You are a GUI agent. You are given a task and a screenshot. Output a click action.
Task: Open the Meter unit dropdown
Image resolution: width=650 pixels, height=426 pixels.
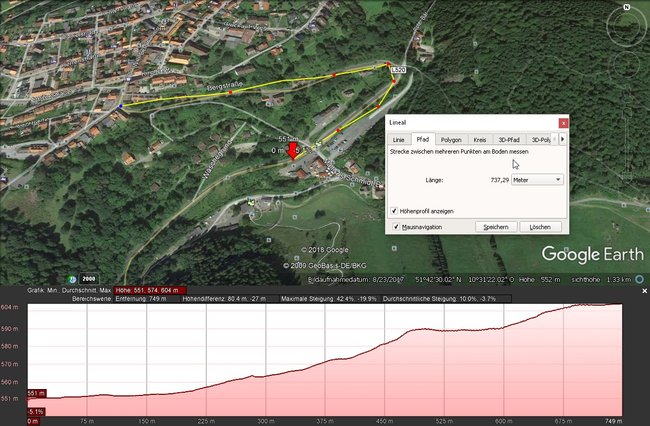(x=537, y=180)
